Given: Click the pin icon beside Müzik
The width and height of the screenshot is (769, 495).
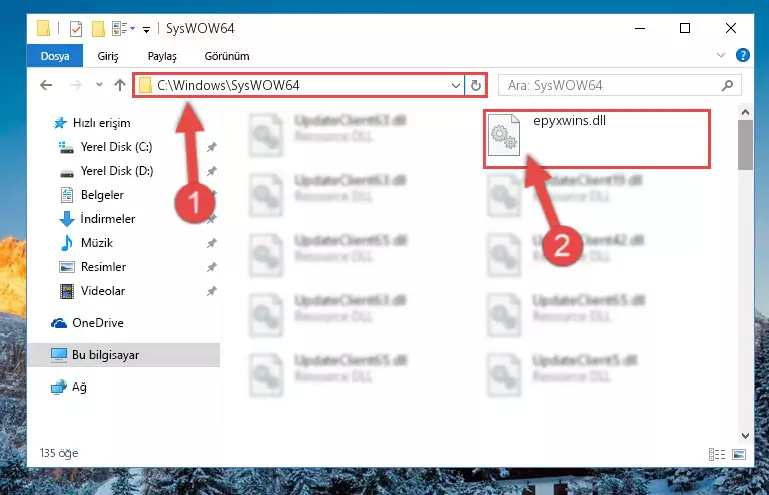Looking at the screenshot, I should pos(211,243).
